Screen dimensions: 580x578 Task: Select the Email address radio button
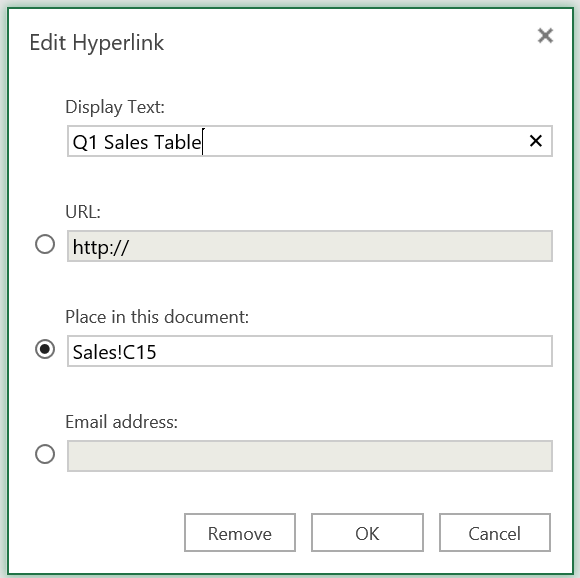point(45,454)
